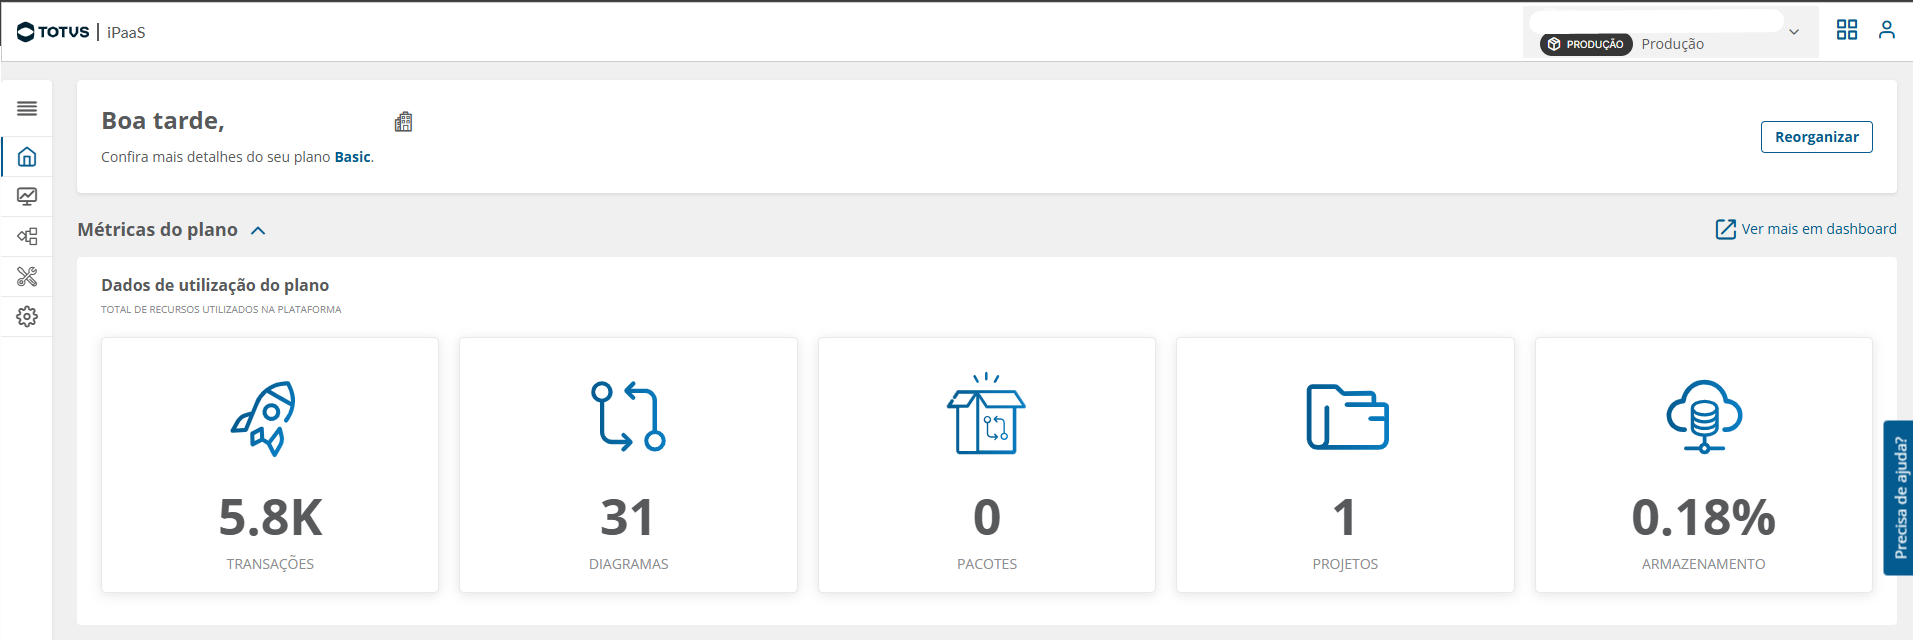
Task: Click the PROJETOS label
Action: [x=1345, y=564]
